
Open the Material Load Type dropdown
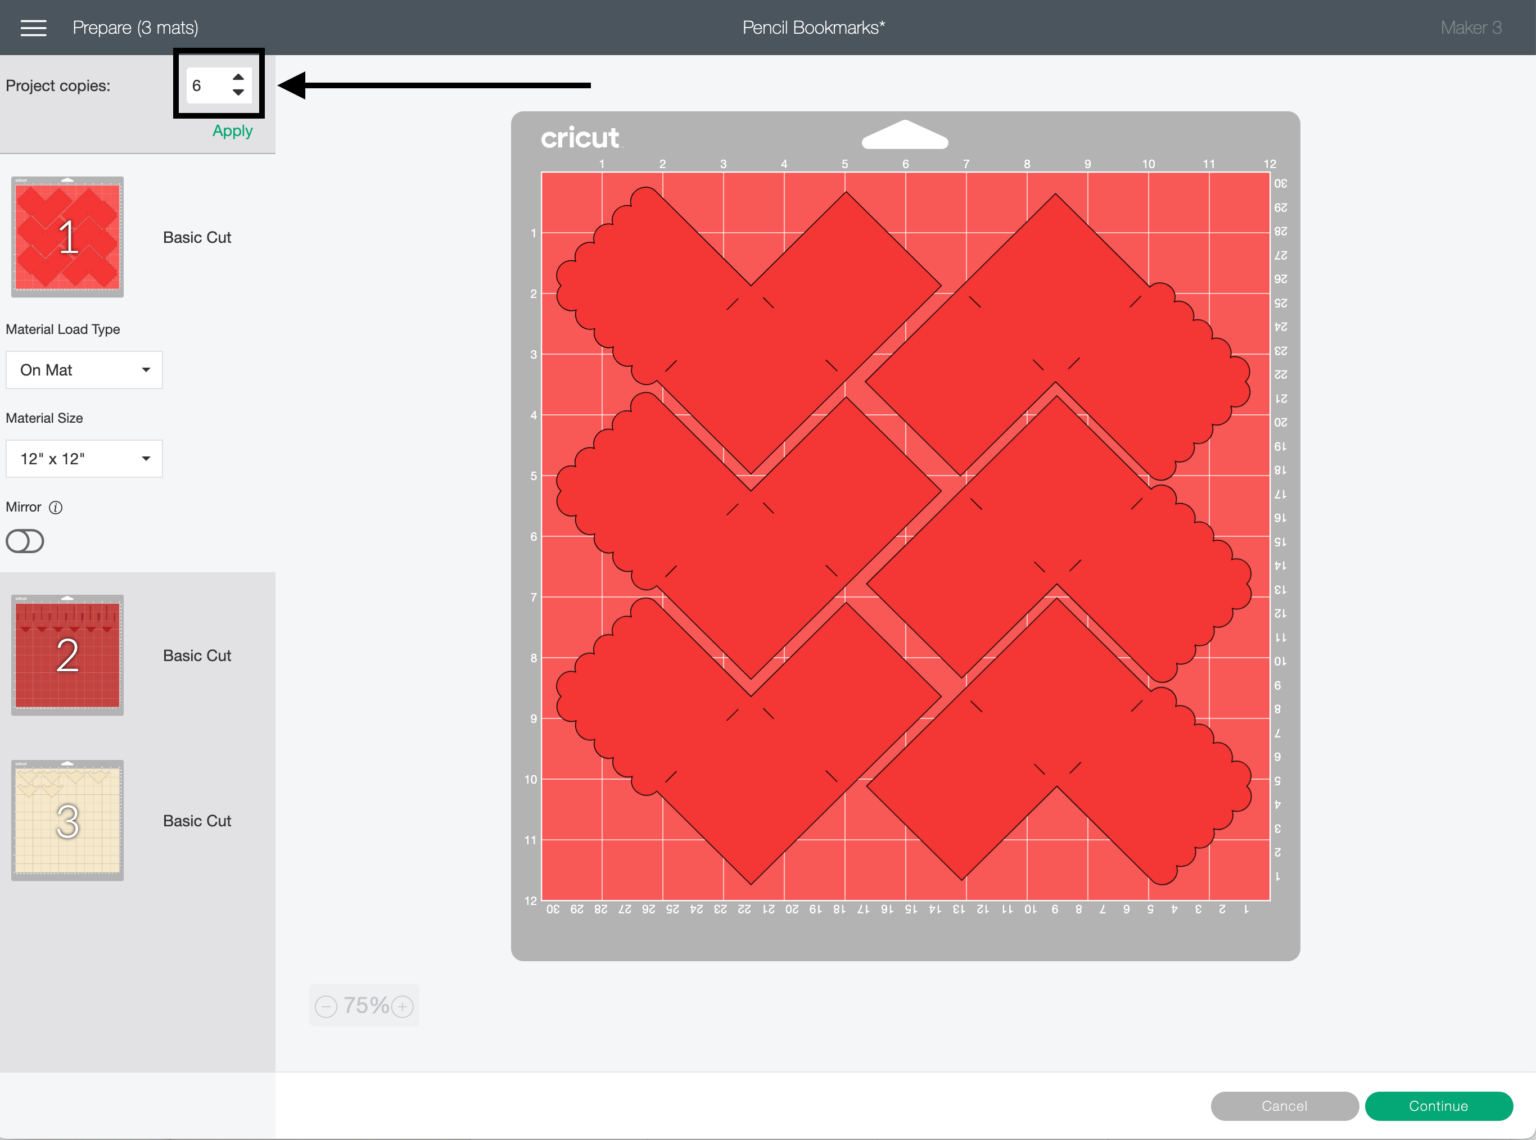coord(84,370)
